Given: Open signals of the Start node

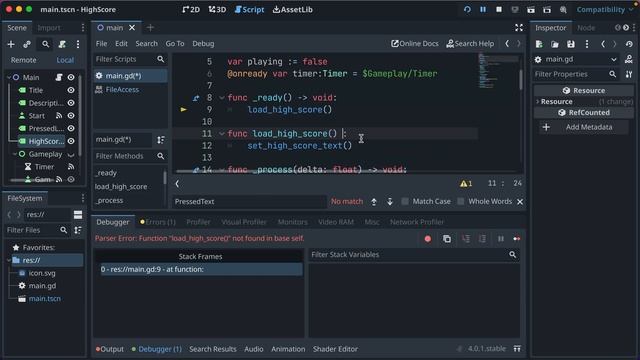Looking at the screenshot, I should pos(59,116).
